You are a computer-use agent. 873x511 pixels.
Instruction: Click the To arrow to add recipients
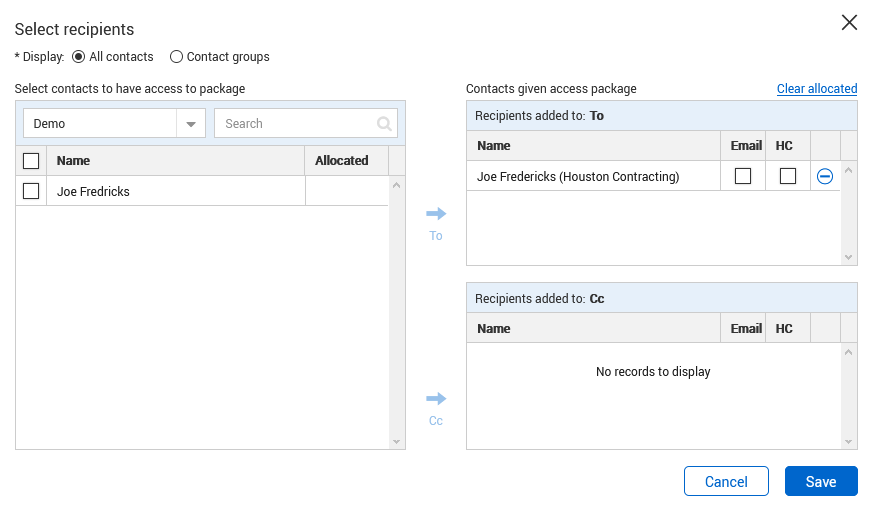[x=436, y=214]
